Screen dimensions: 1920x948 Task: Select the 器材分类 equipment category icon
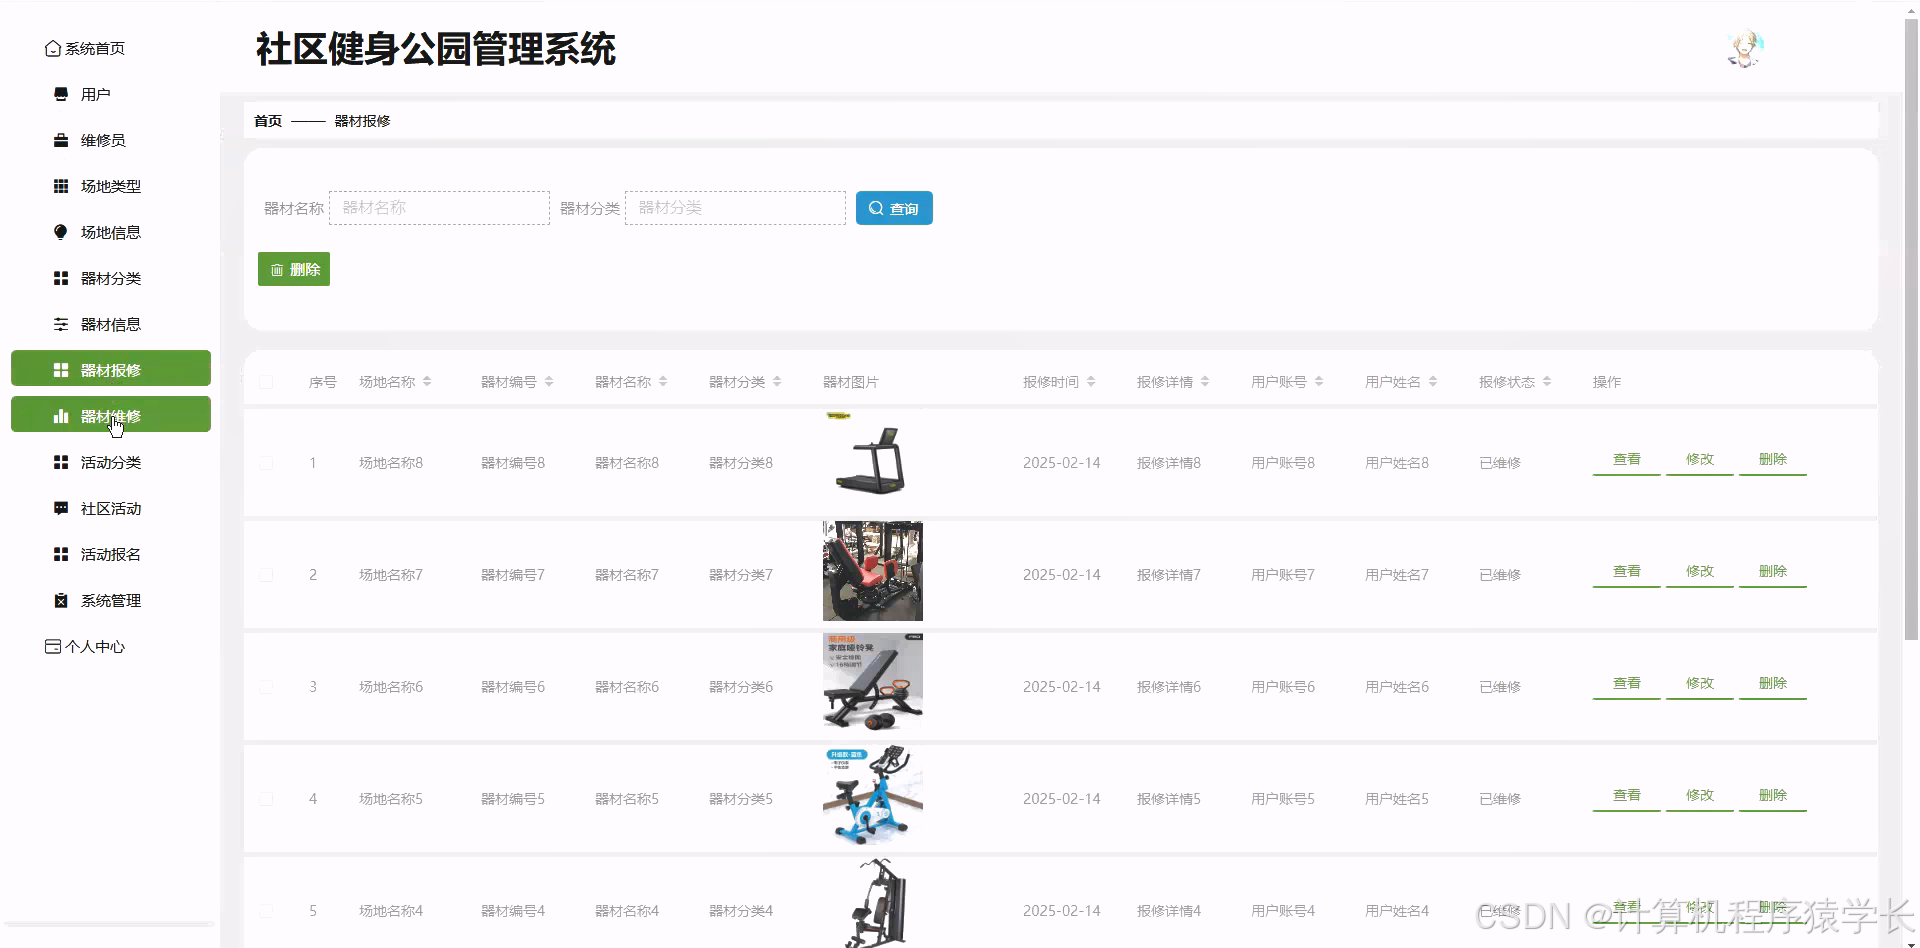tap(59, 278)
